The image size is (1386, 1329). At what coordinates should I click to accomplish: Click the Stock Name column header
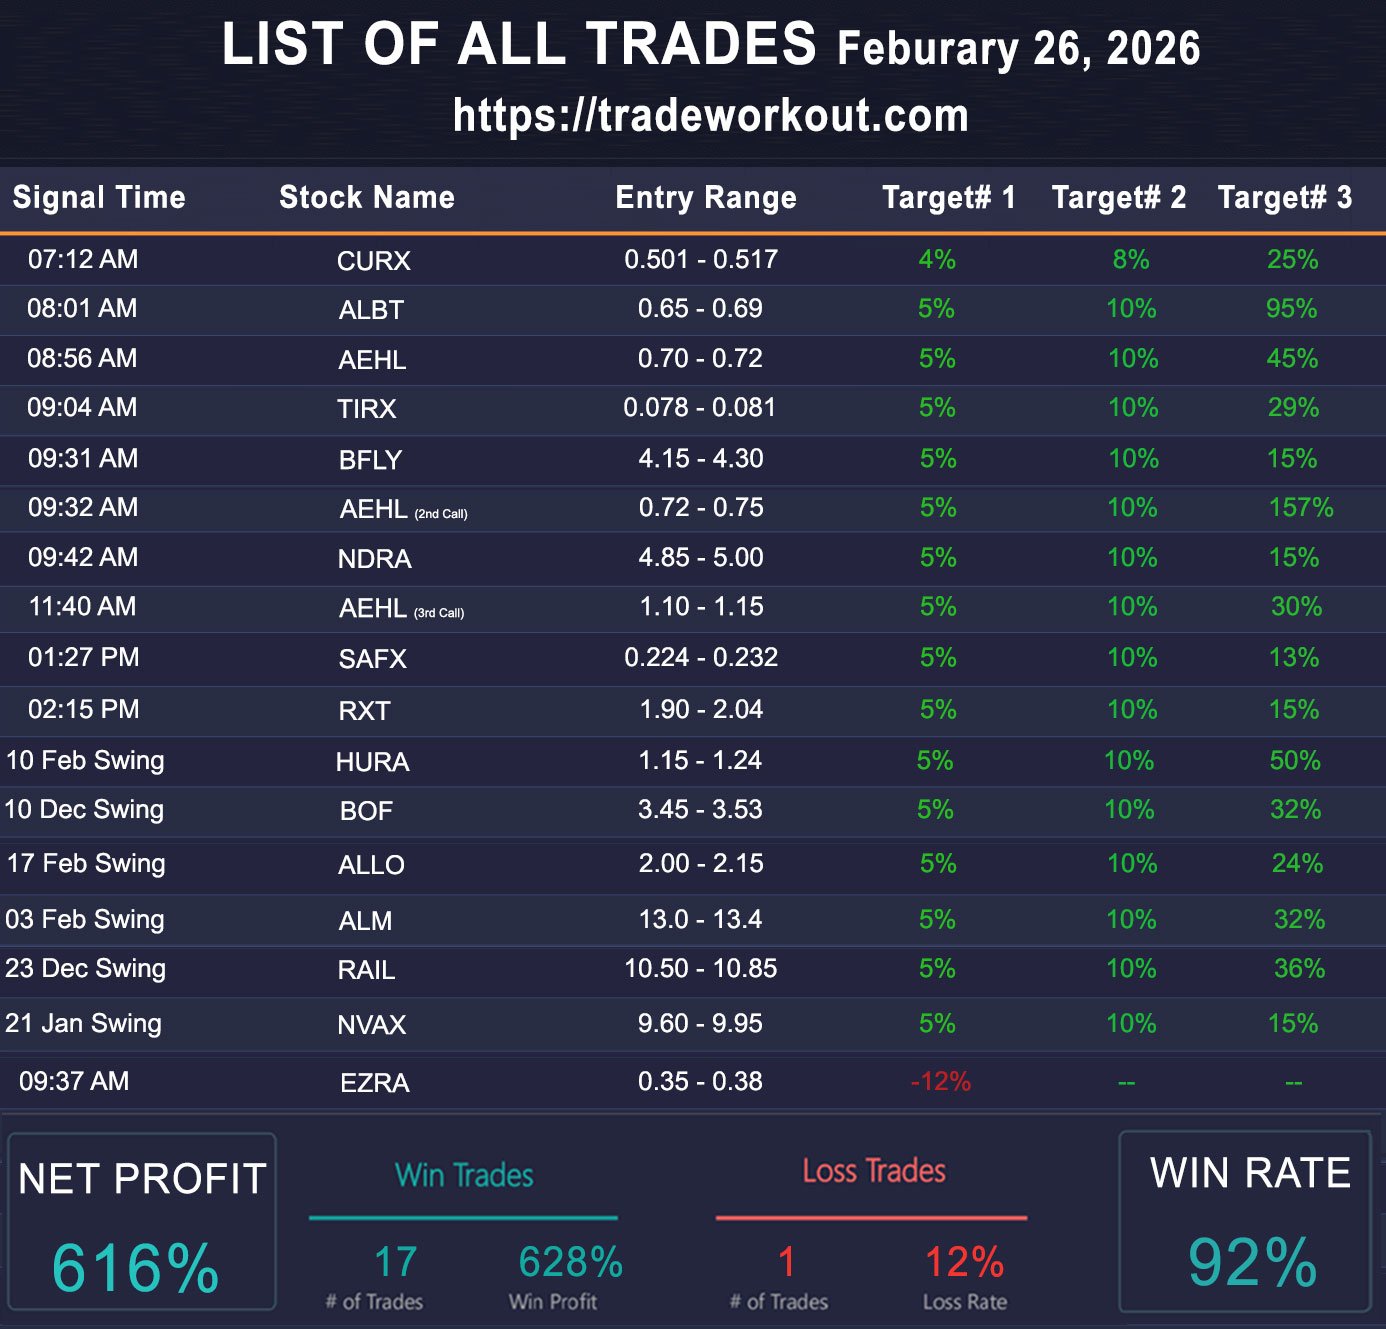pos(367,197)
